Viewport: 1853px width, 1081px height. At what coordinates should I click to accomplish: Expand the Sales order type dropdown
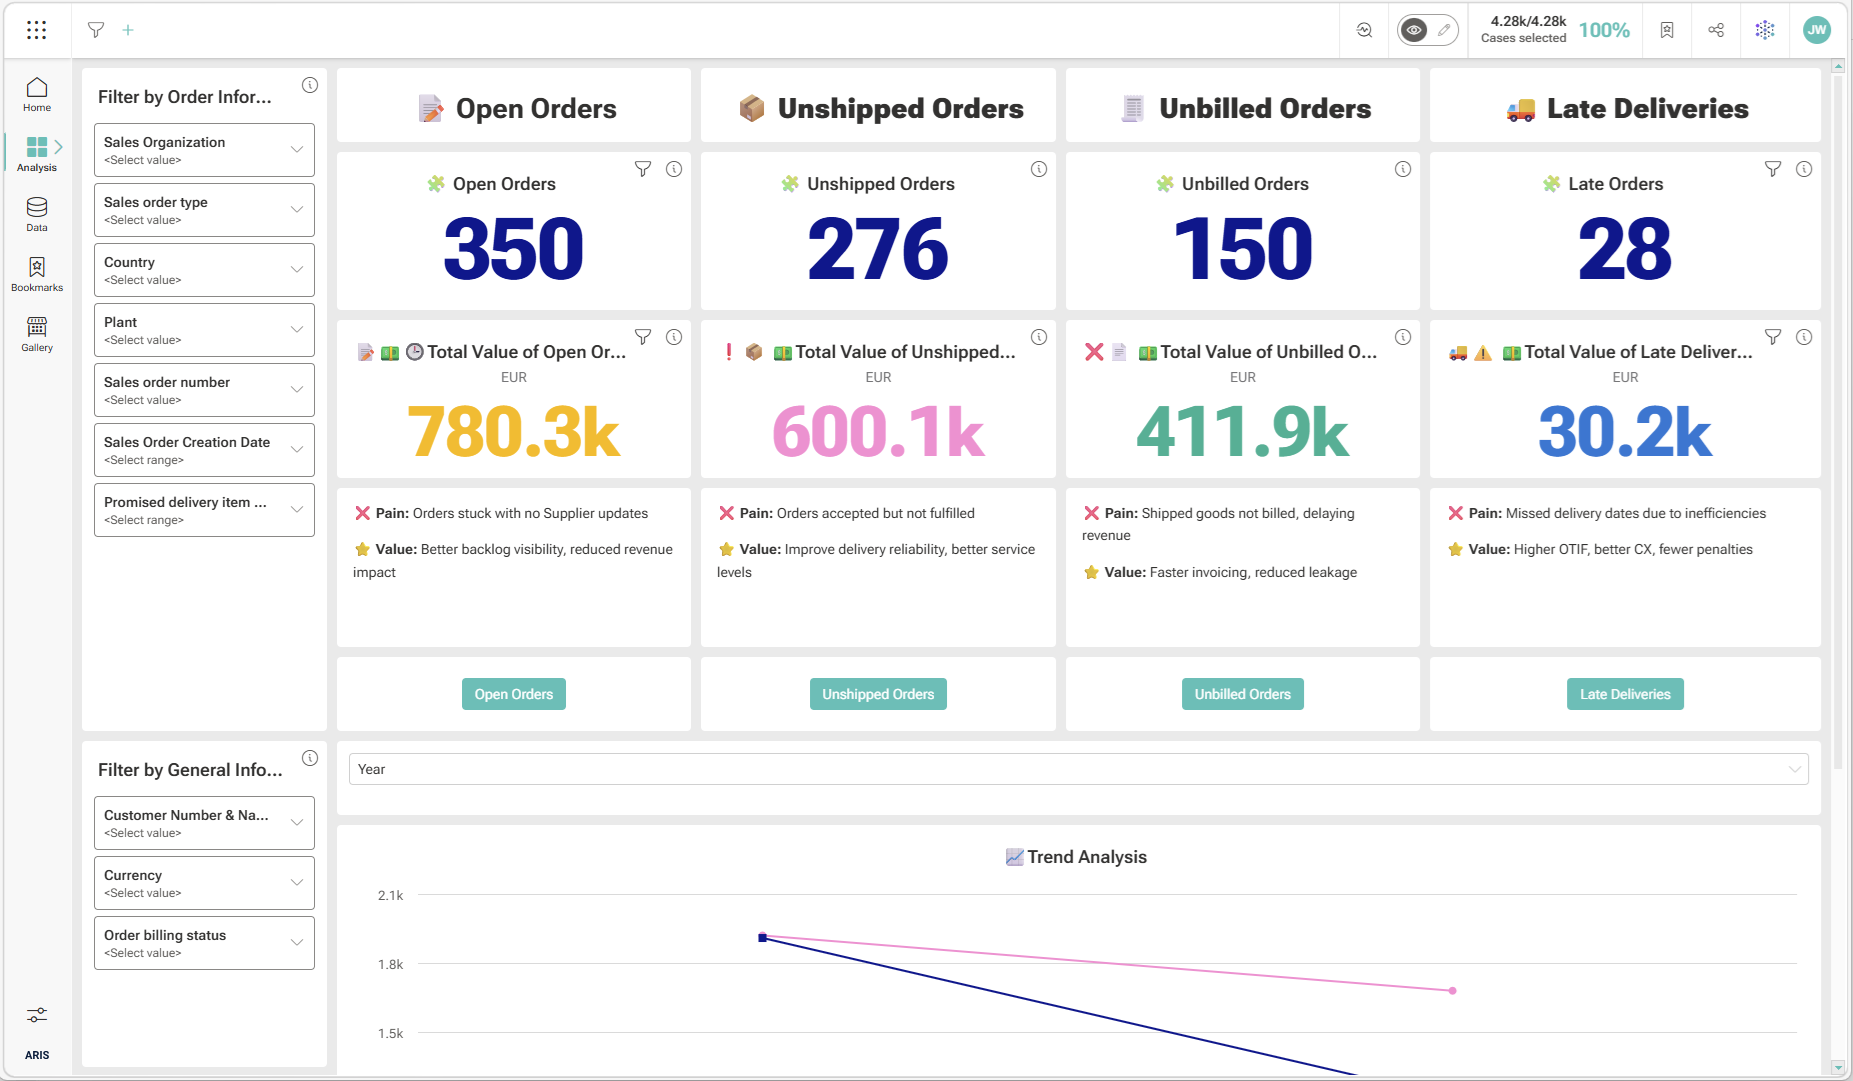(204, 210)
